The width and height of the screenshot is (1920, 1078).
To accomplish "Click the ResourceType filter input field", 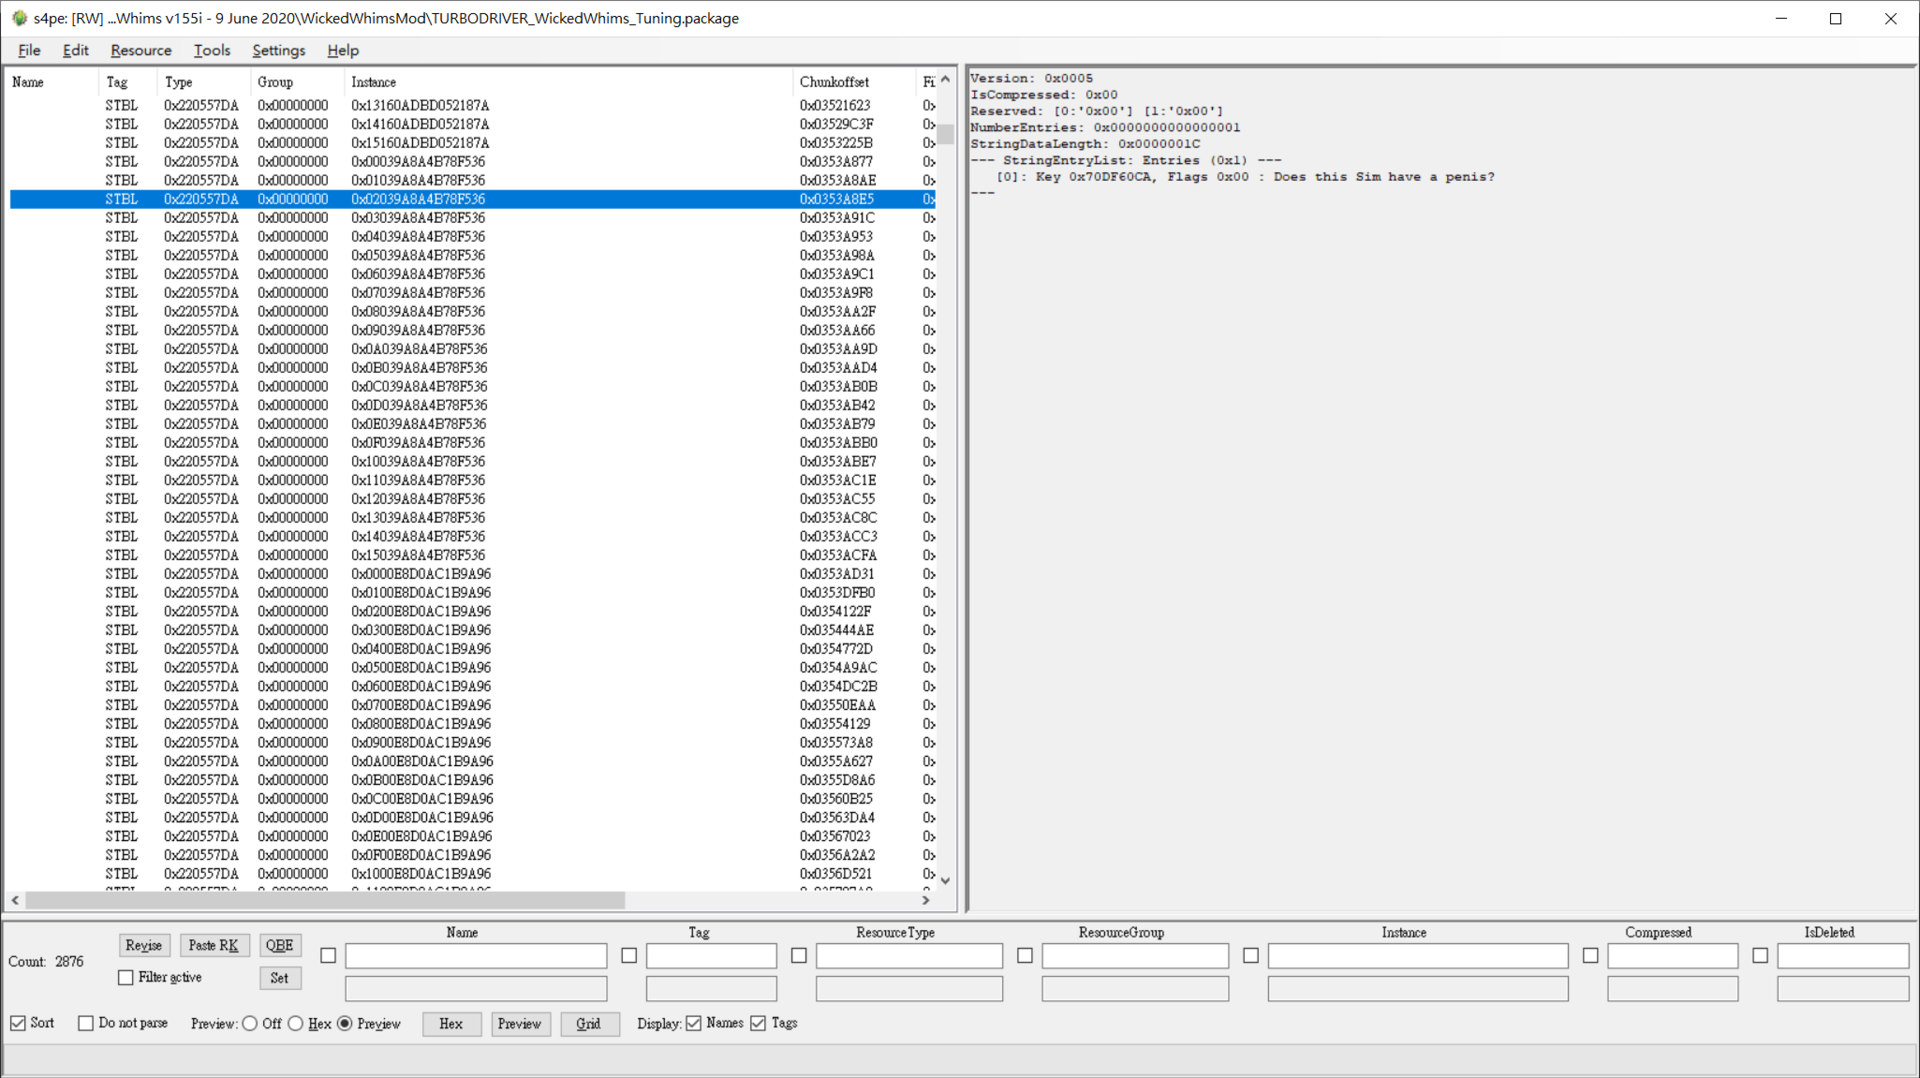I will 909,956.
